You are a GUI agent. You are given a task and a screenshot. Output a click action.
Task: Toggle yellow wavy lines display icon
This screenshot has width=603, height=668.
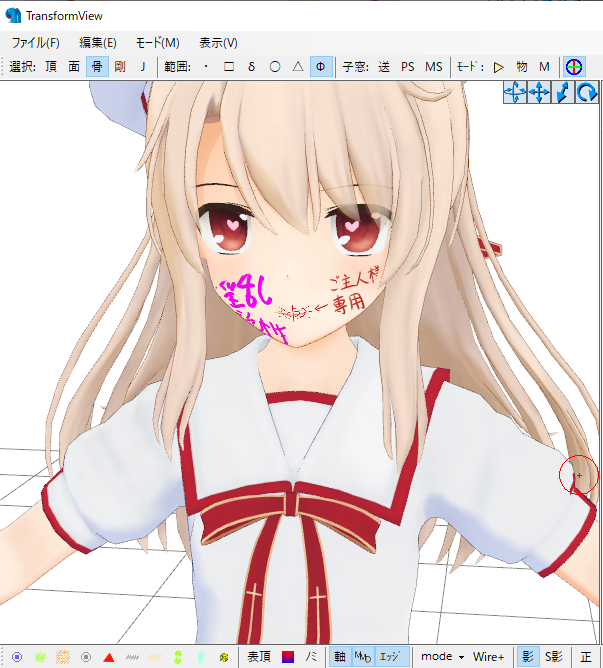(x=155, y=657)
